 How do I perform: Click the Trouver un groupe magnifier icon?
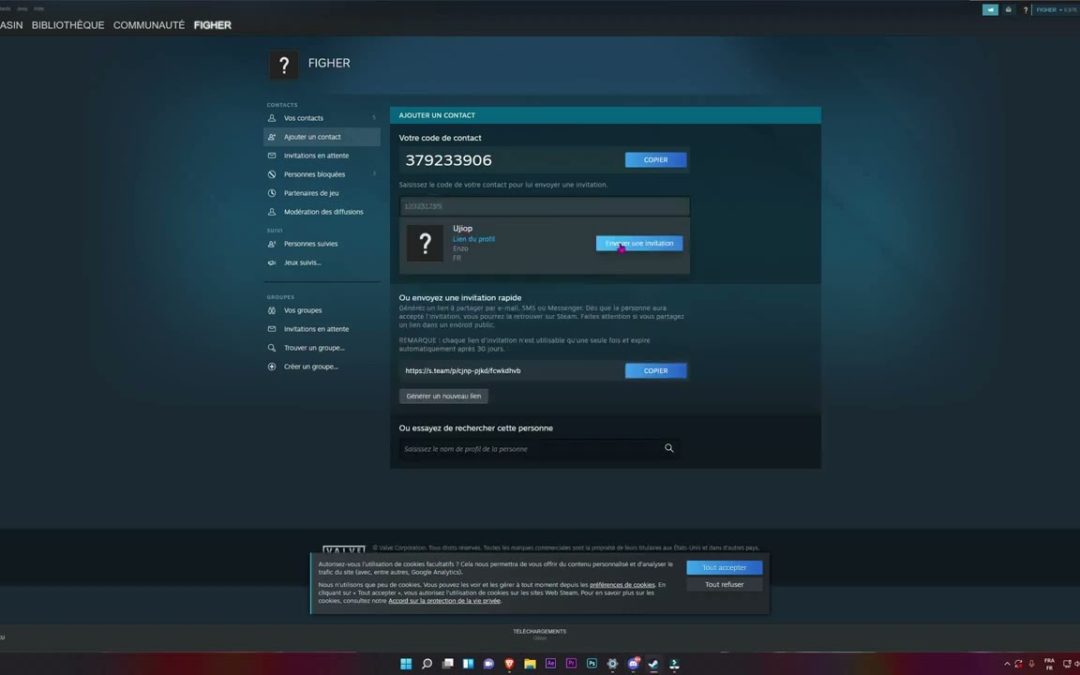[271, 348]
